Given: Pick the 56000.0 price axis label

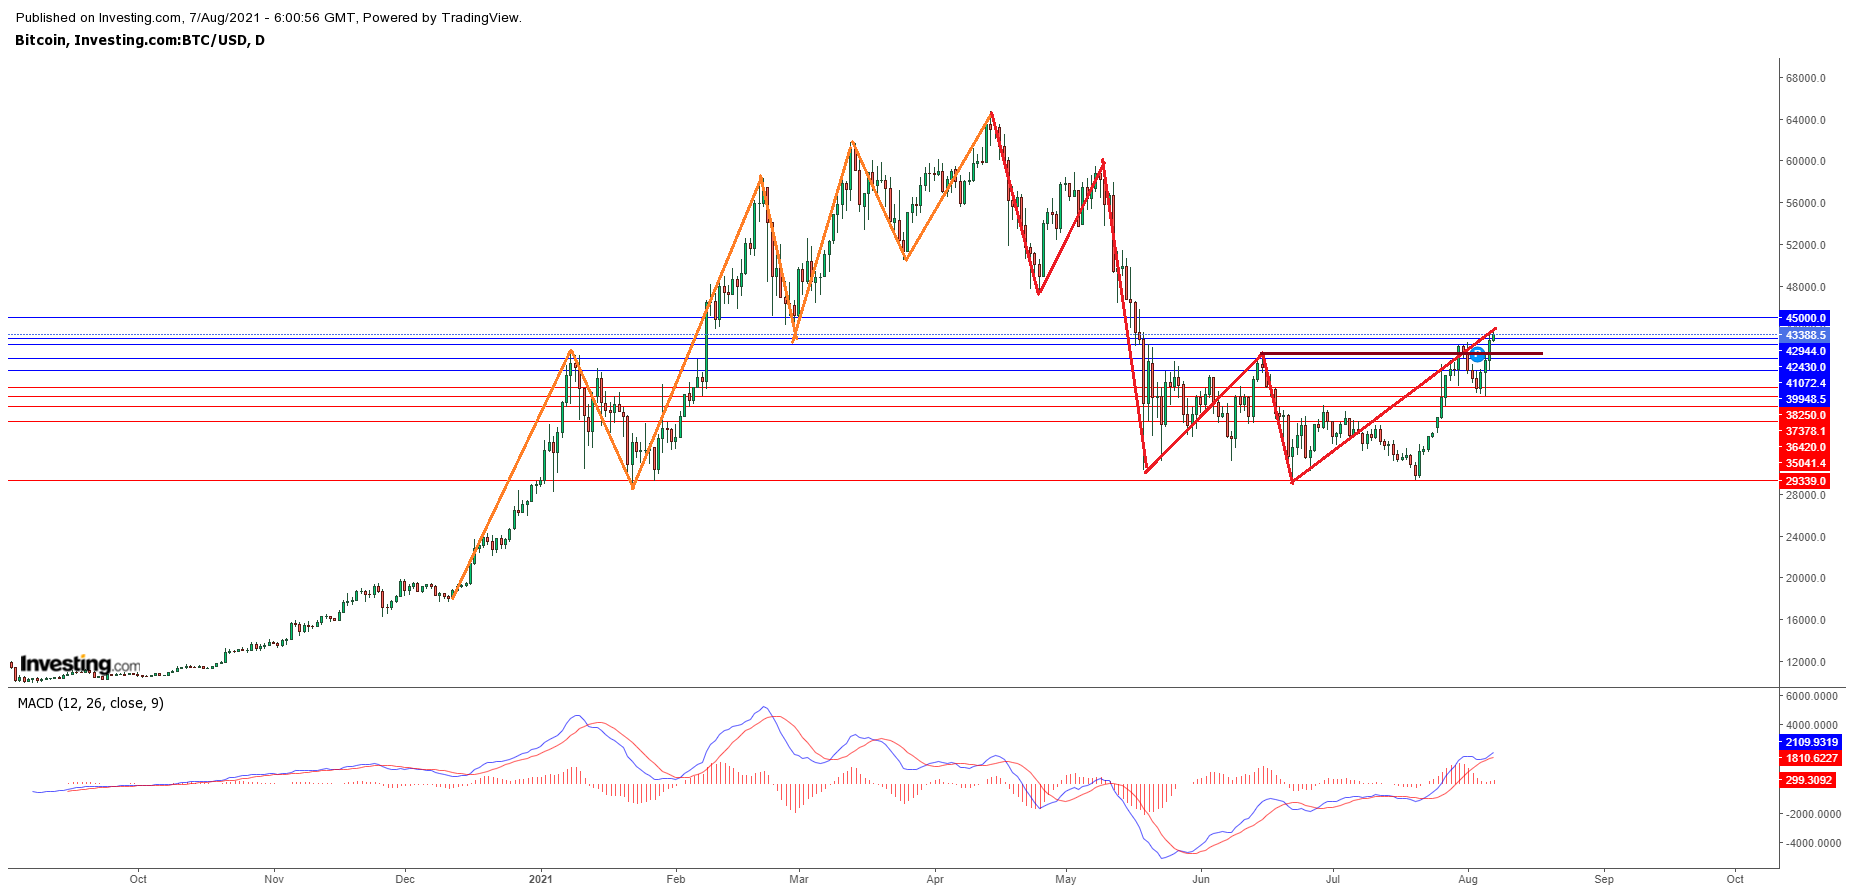Looking at the screenshot, I should click(1806, 203).
